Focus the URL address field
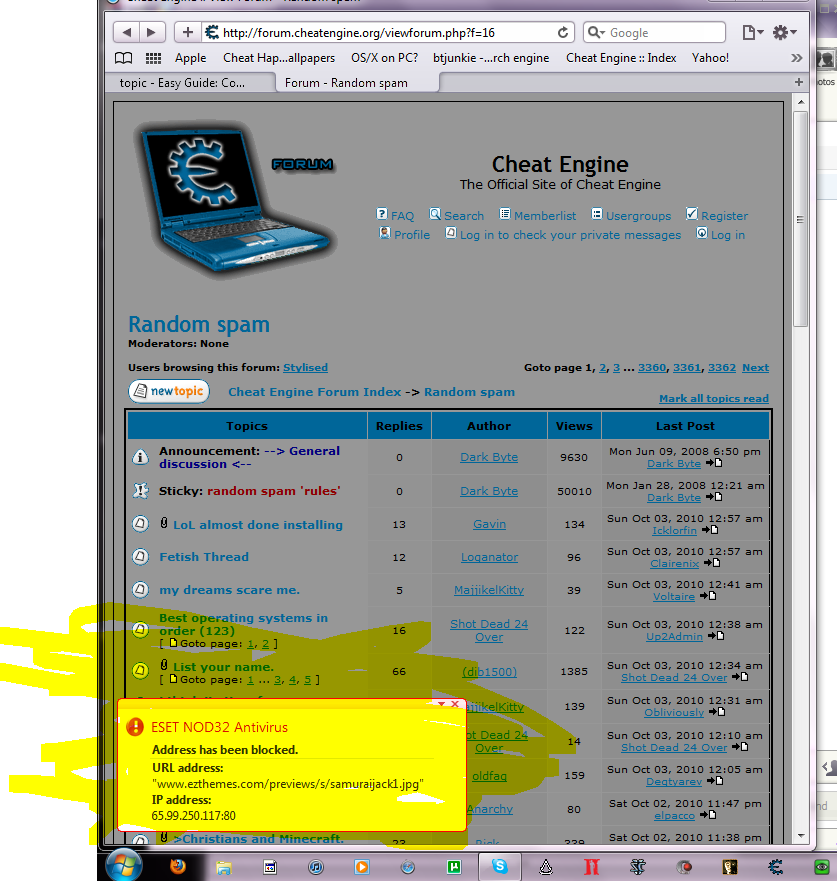The height and width of the screenshot is (881, 837). coord(388,33)
